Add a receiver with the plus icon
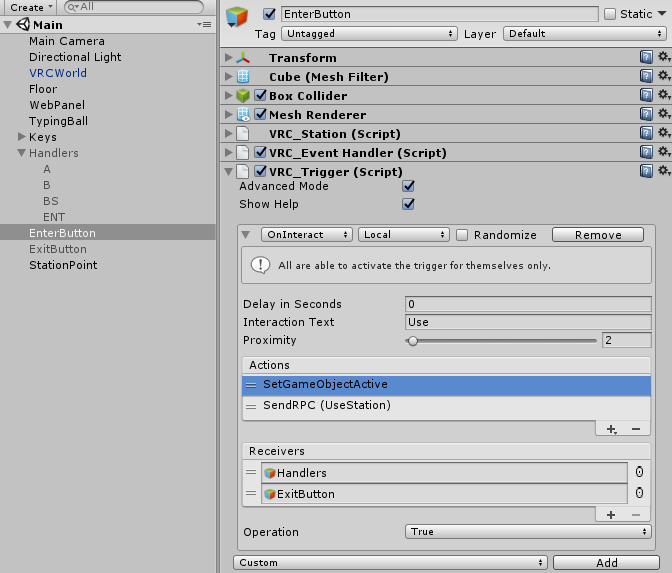Viewport: 672px width, 573px height. click(x=611, y=515)
